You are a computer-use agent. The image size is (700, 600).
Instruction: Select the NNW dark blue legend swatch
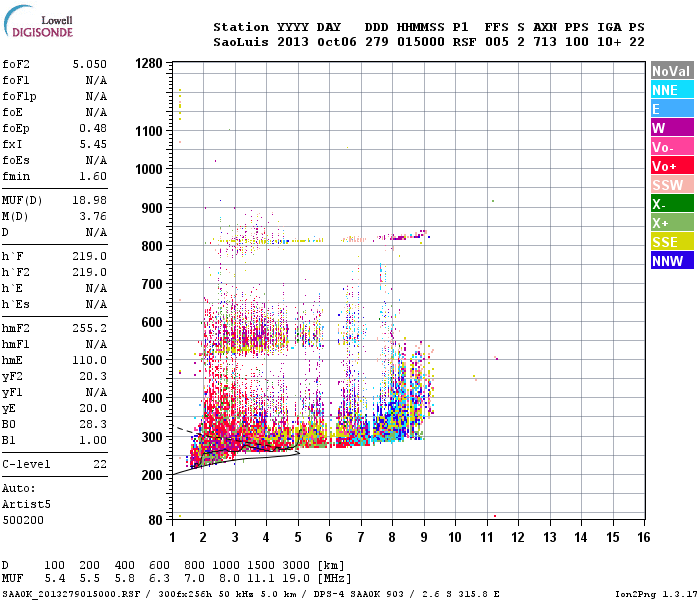click(x=672, y=261)
